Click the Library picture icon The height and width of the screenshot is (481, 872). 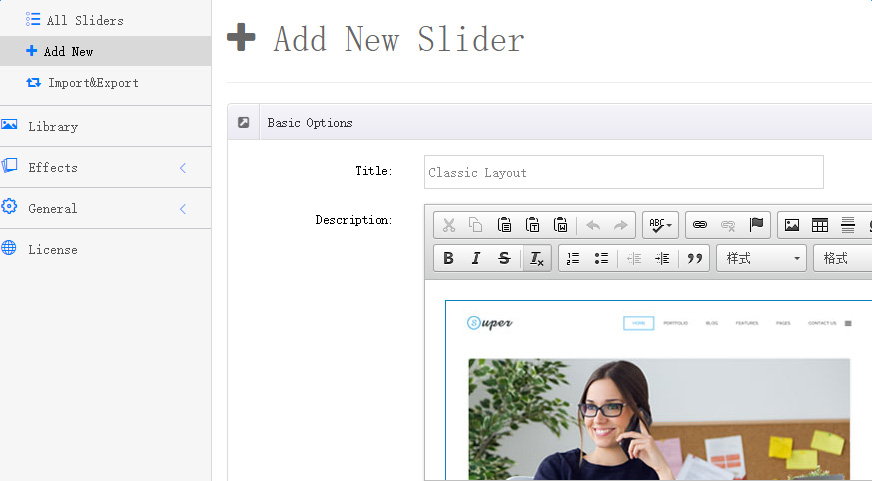(9, 124)
